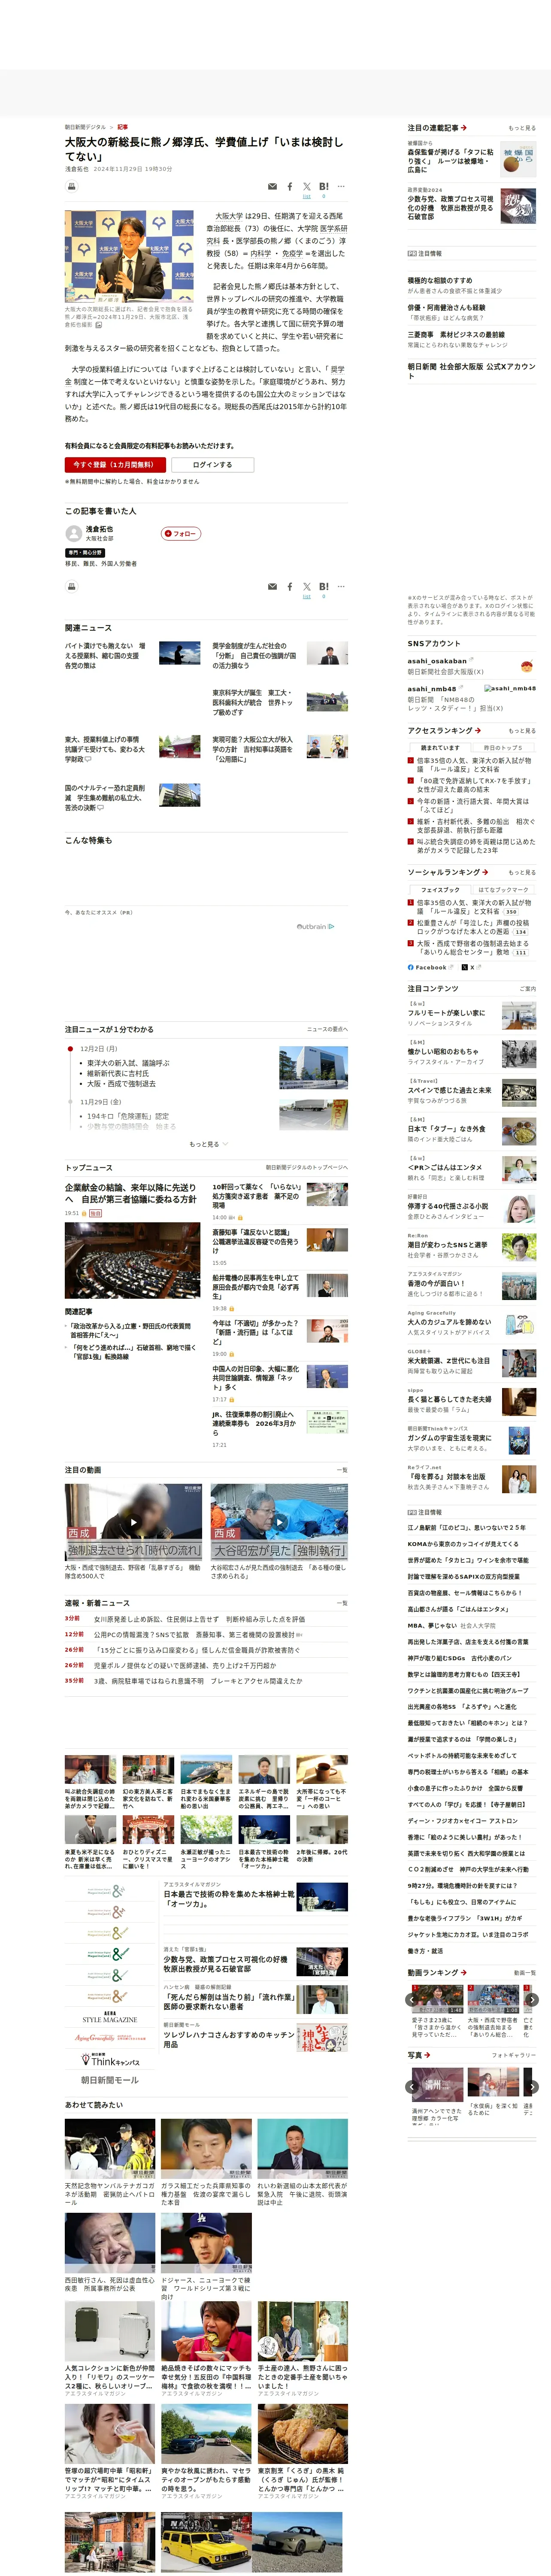Click 朝日新聞デジタルのトップページへ link

pyautogui.click(x=306, y=1167)
